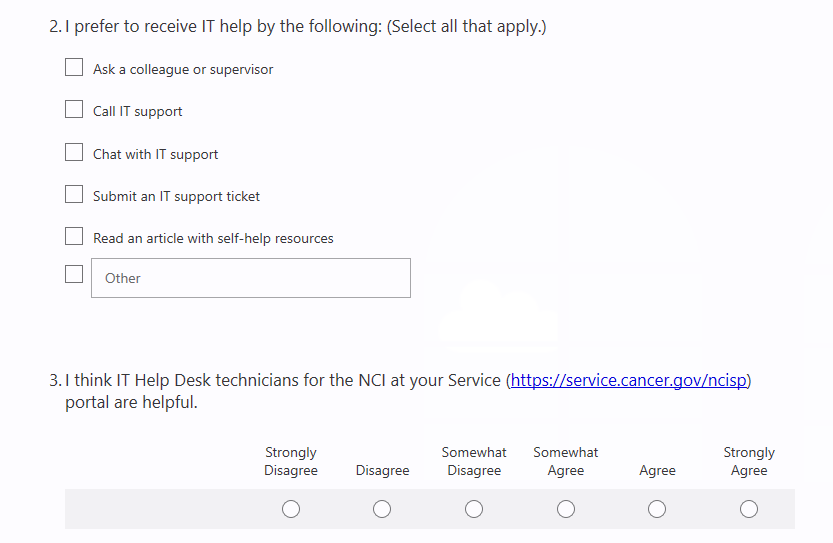
Task: Check the 'Ask a colleague or supervisor' checkbox
Action: (x=74, y=68)
